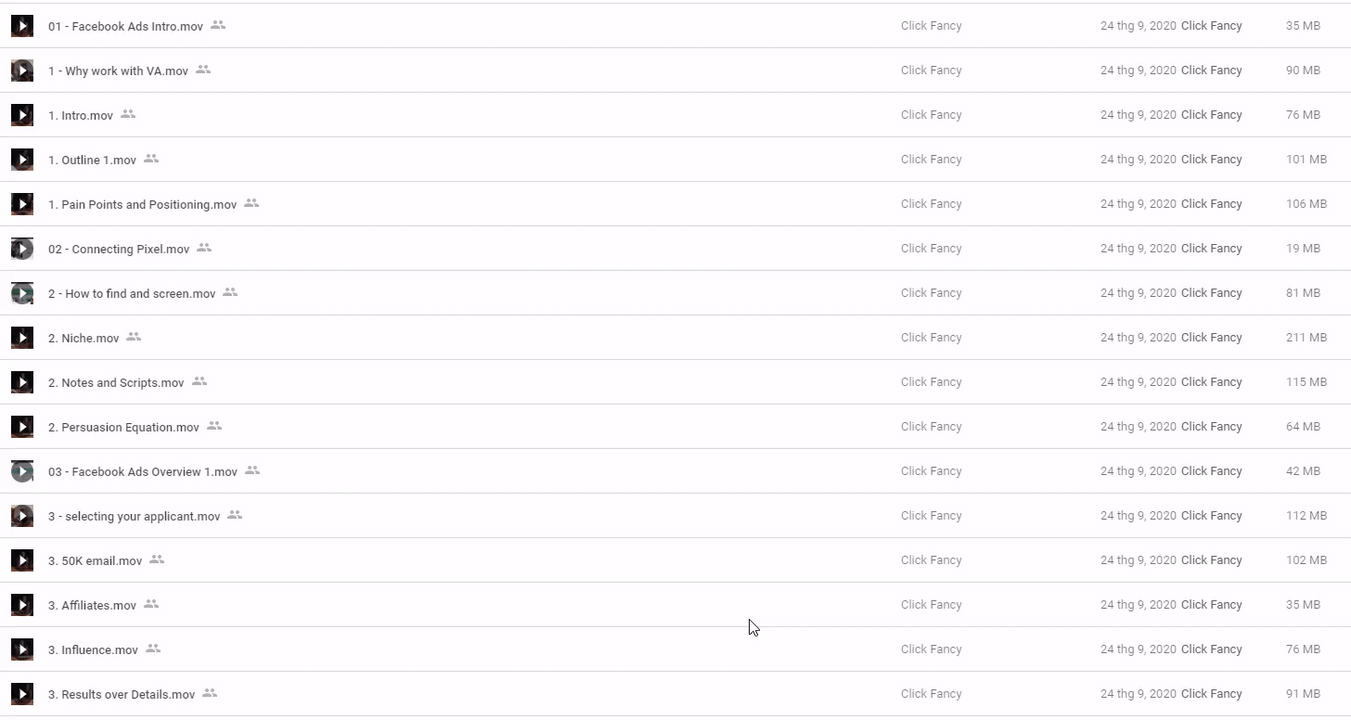The width and height of the screenshot is (1351, 720).
Task: Click owner Click Fancy in 1. Intro.mov row
Action: (931, 115)
